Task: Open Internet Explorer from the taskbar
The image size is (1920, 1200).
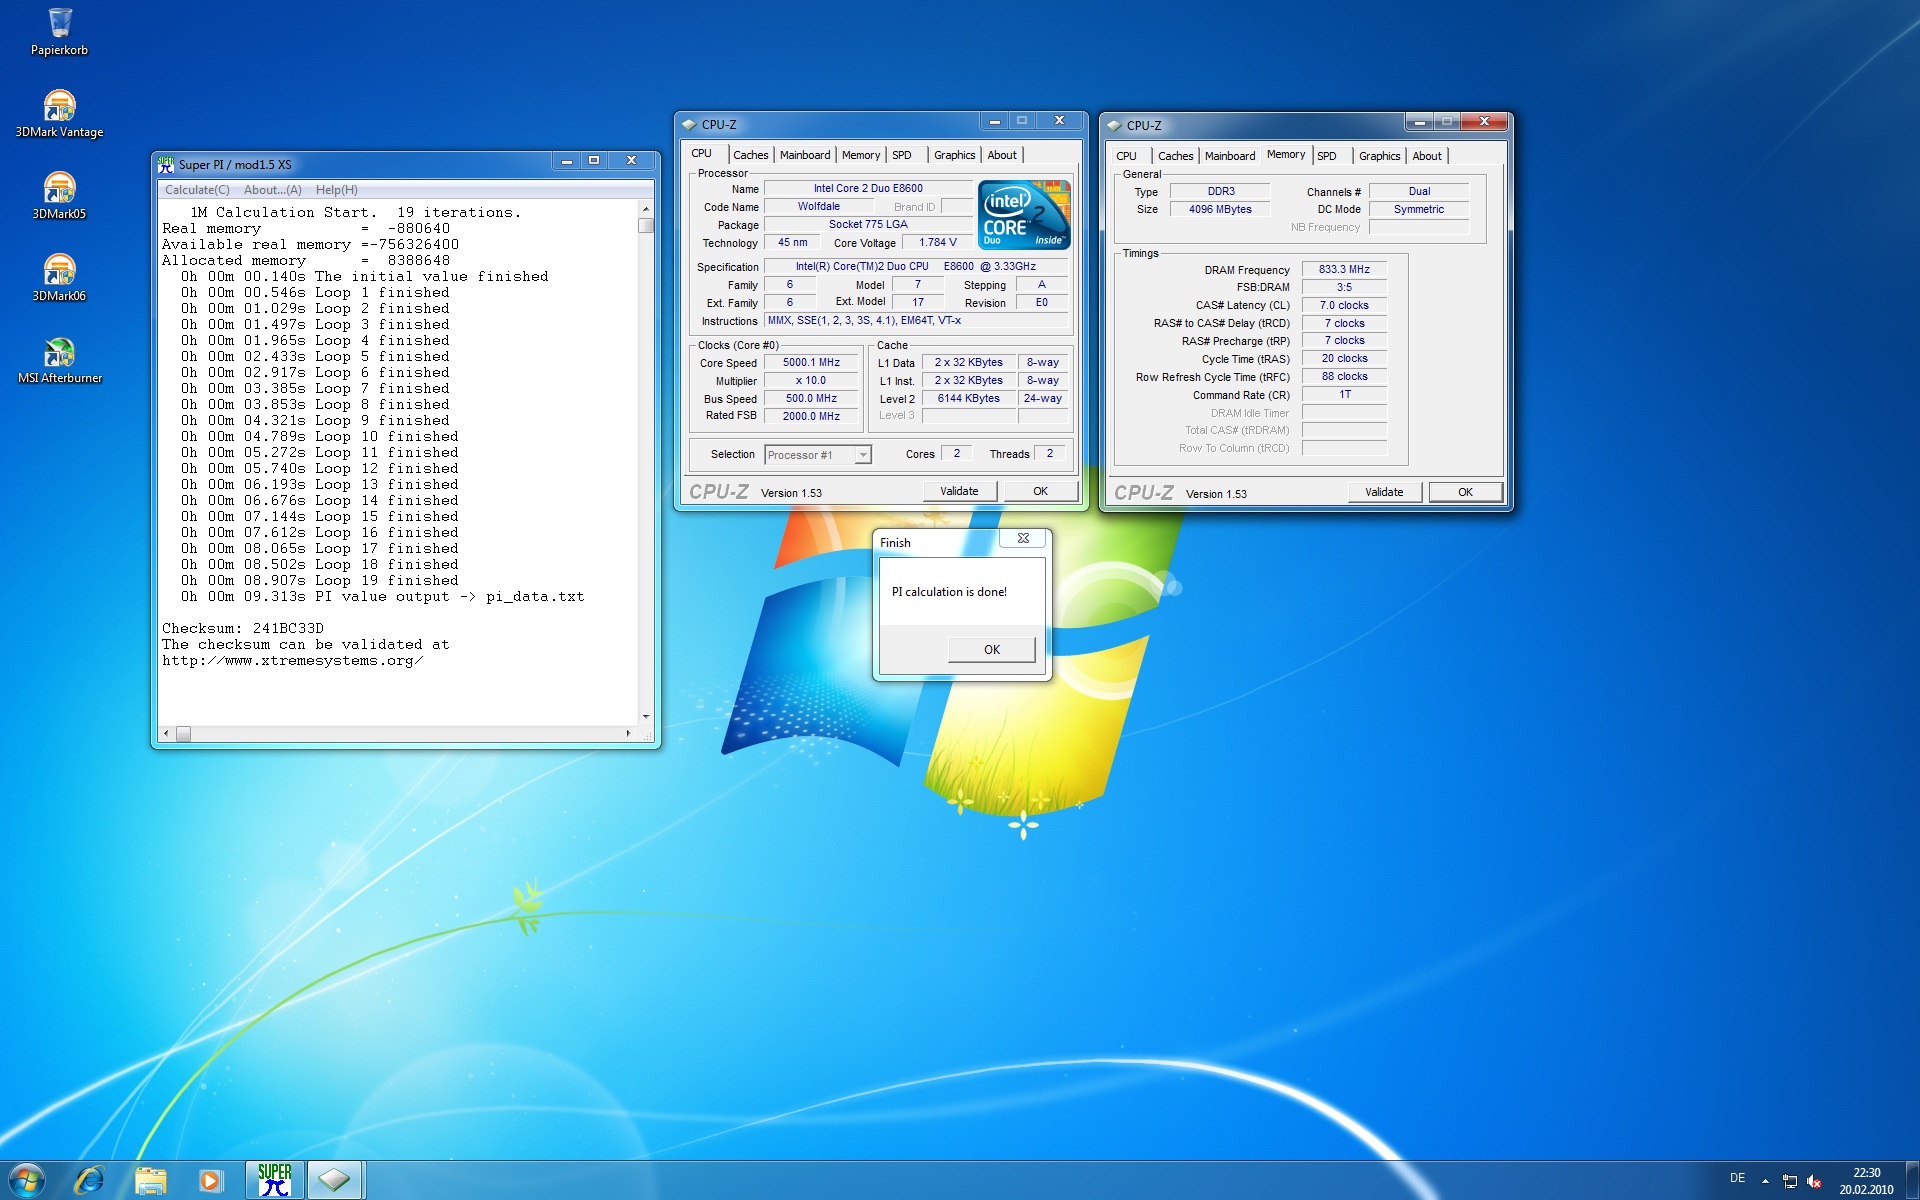Action: coord(89,1180)
